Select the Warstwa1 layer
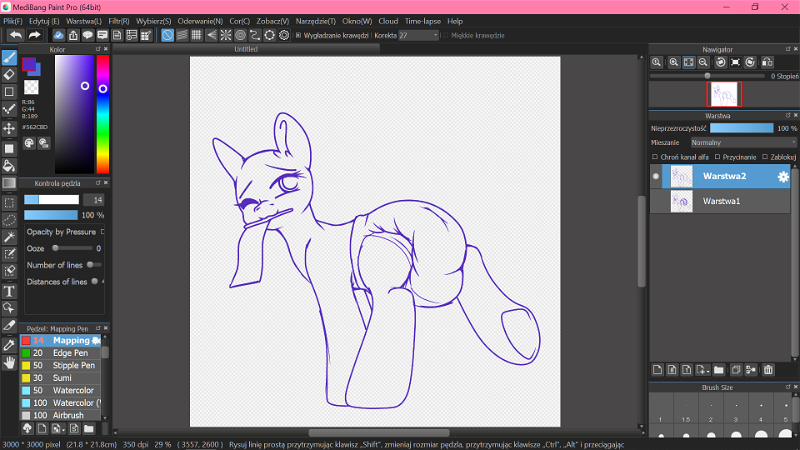This screenshot has height=450, width=800. pos(721,201)
